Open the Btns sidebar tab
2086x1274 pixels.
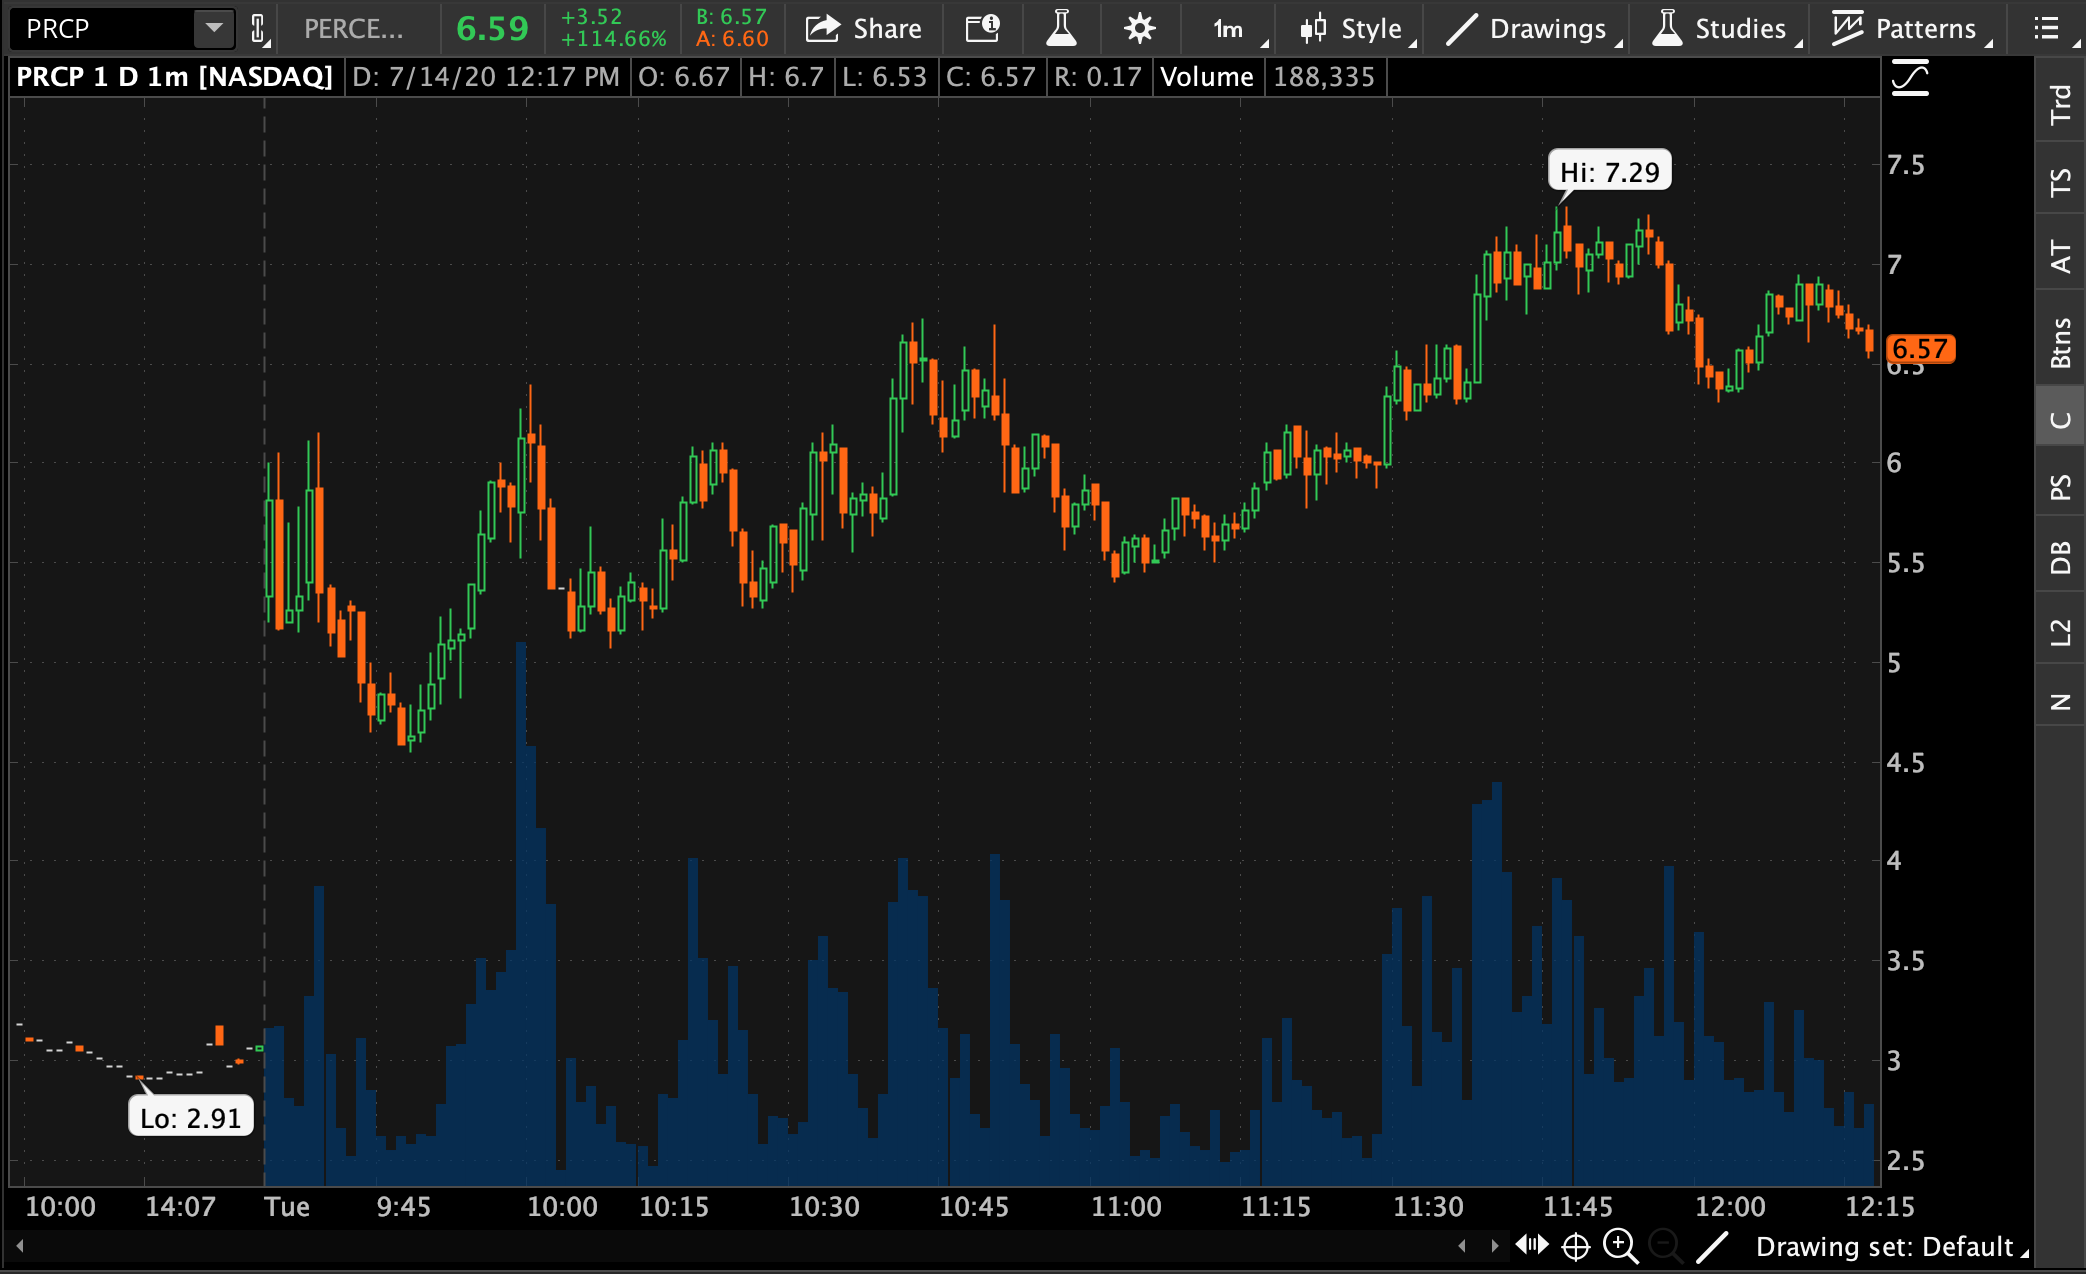click(x=2060, y=342)
